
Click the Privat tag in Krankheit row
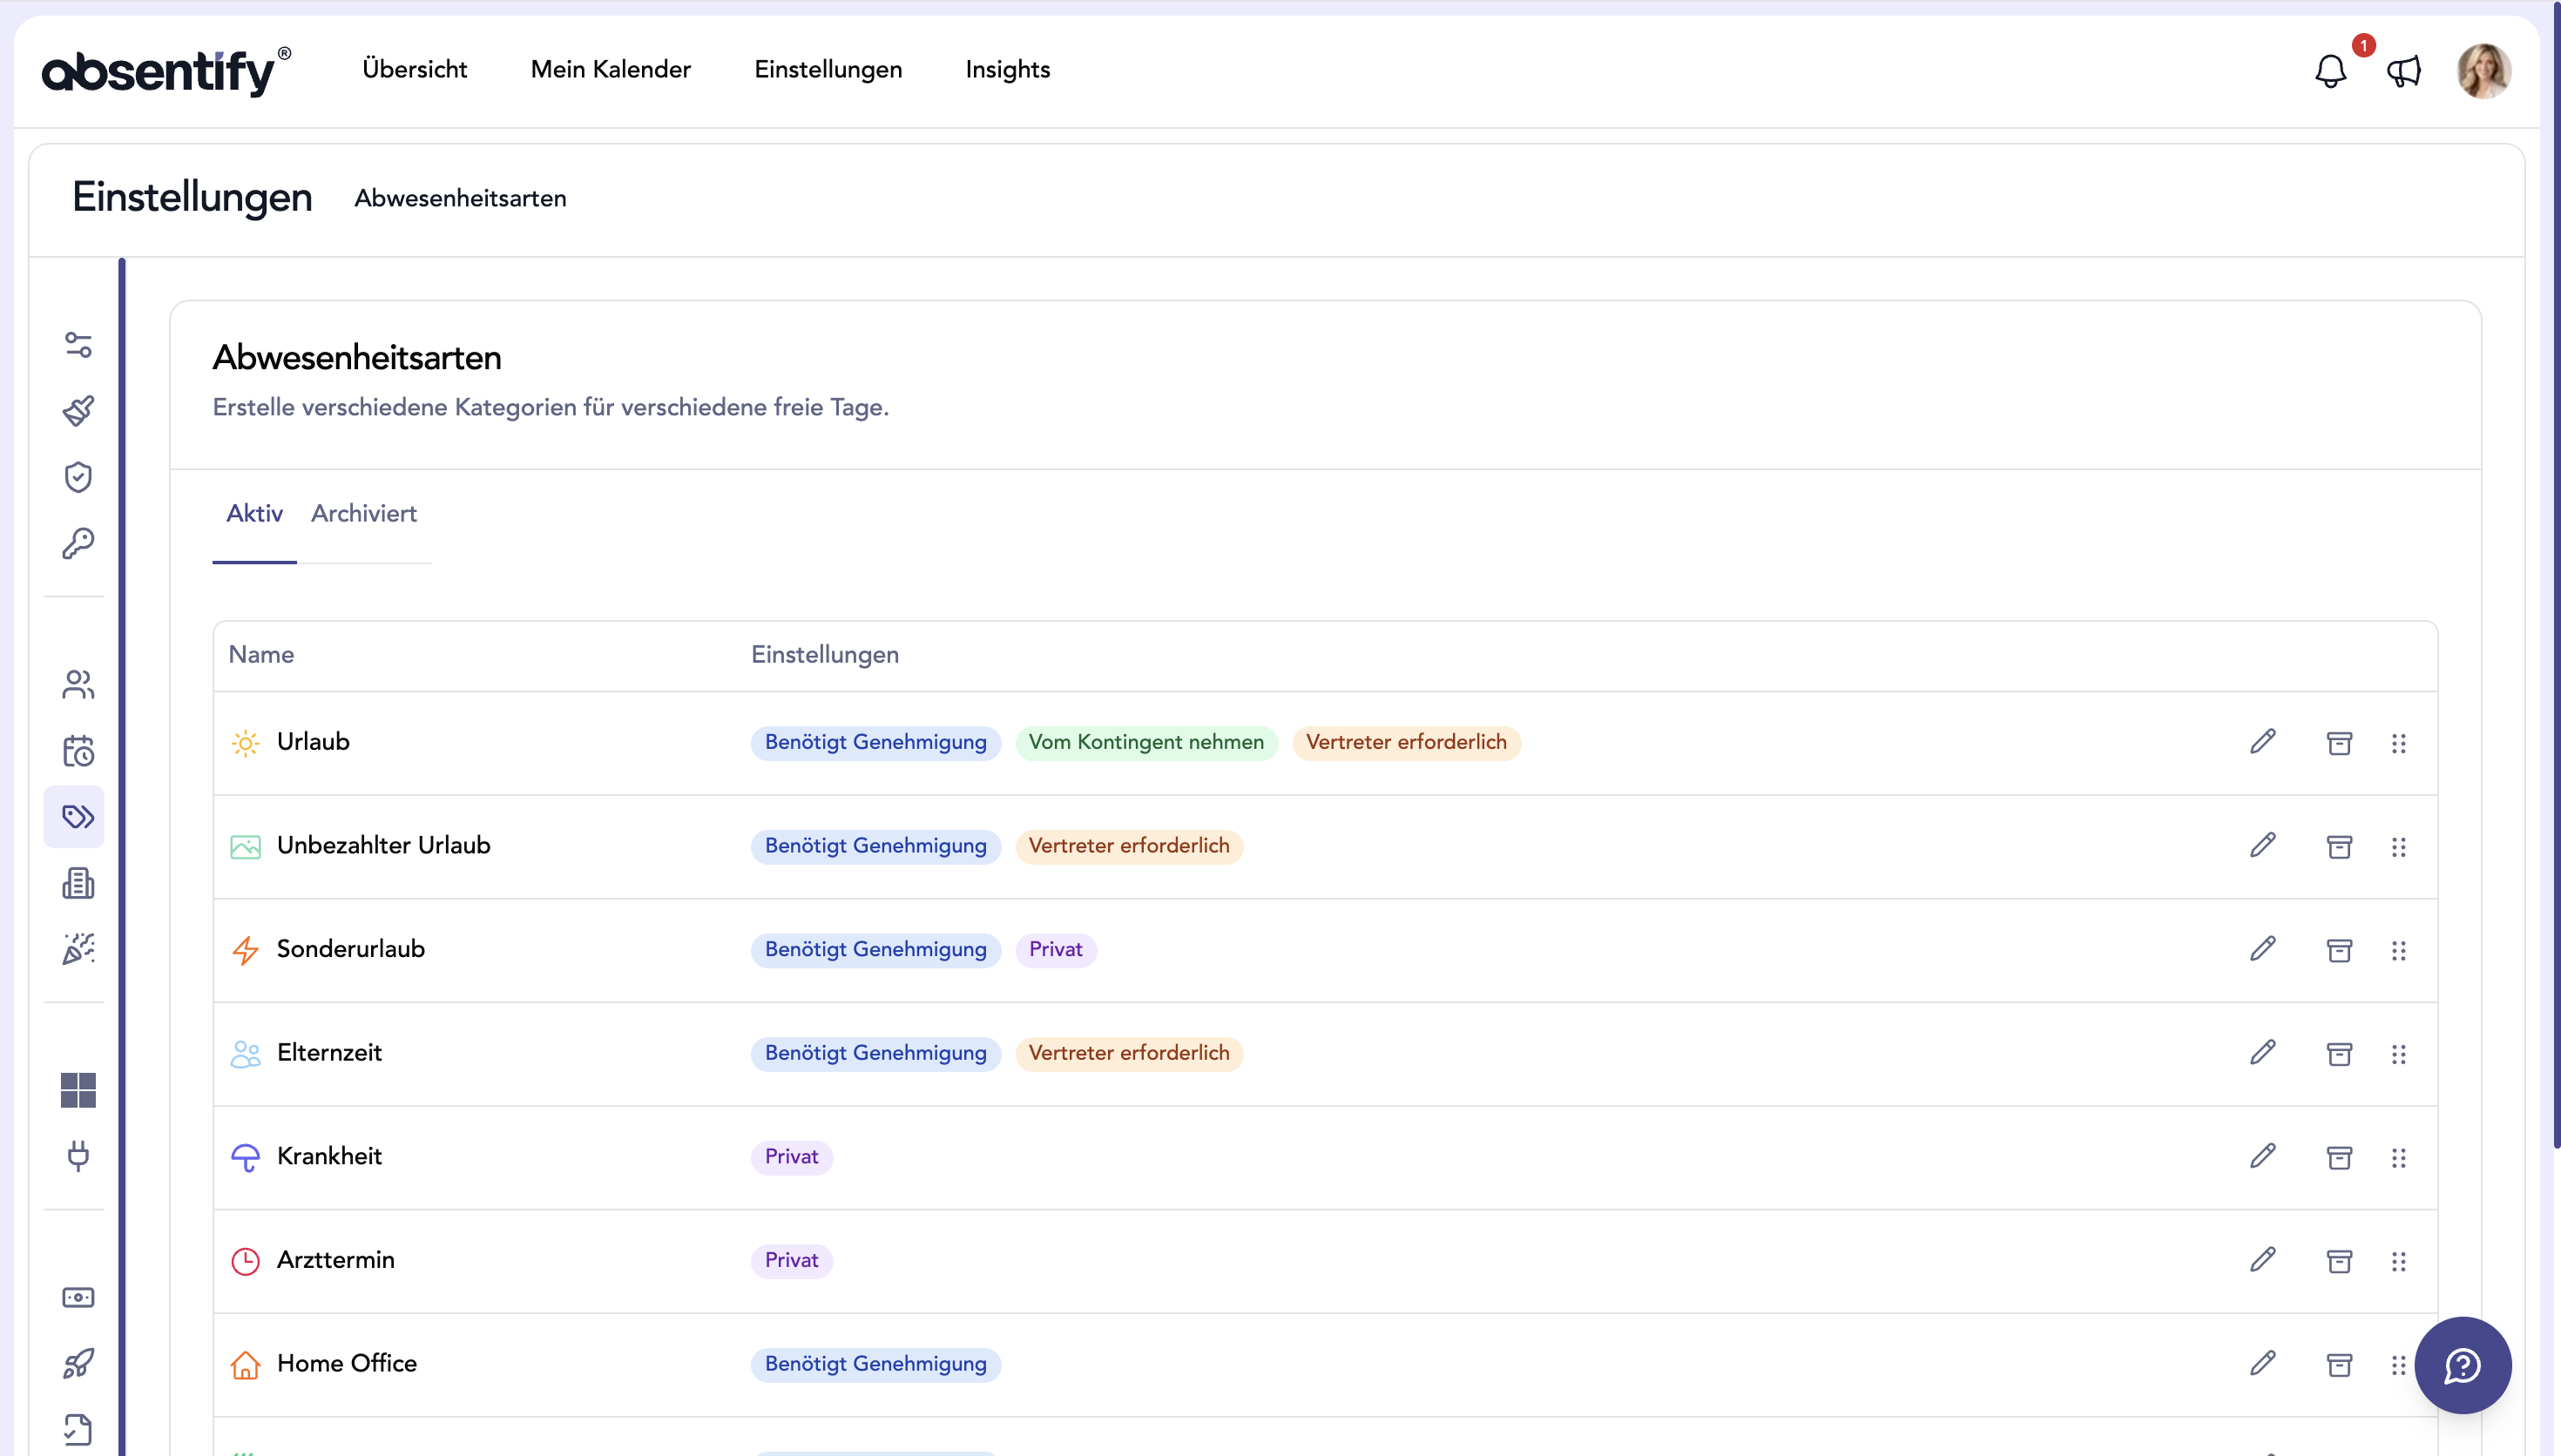(792, 1158)
